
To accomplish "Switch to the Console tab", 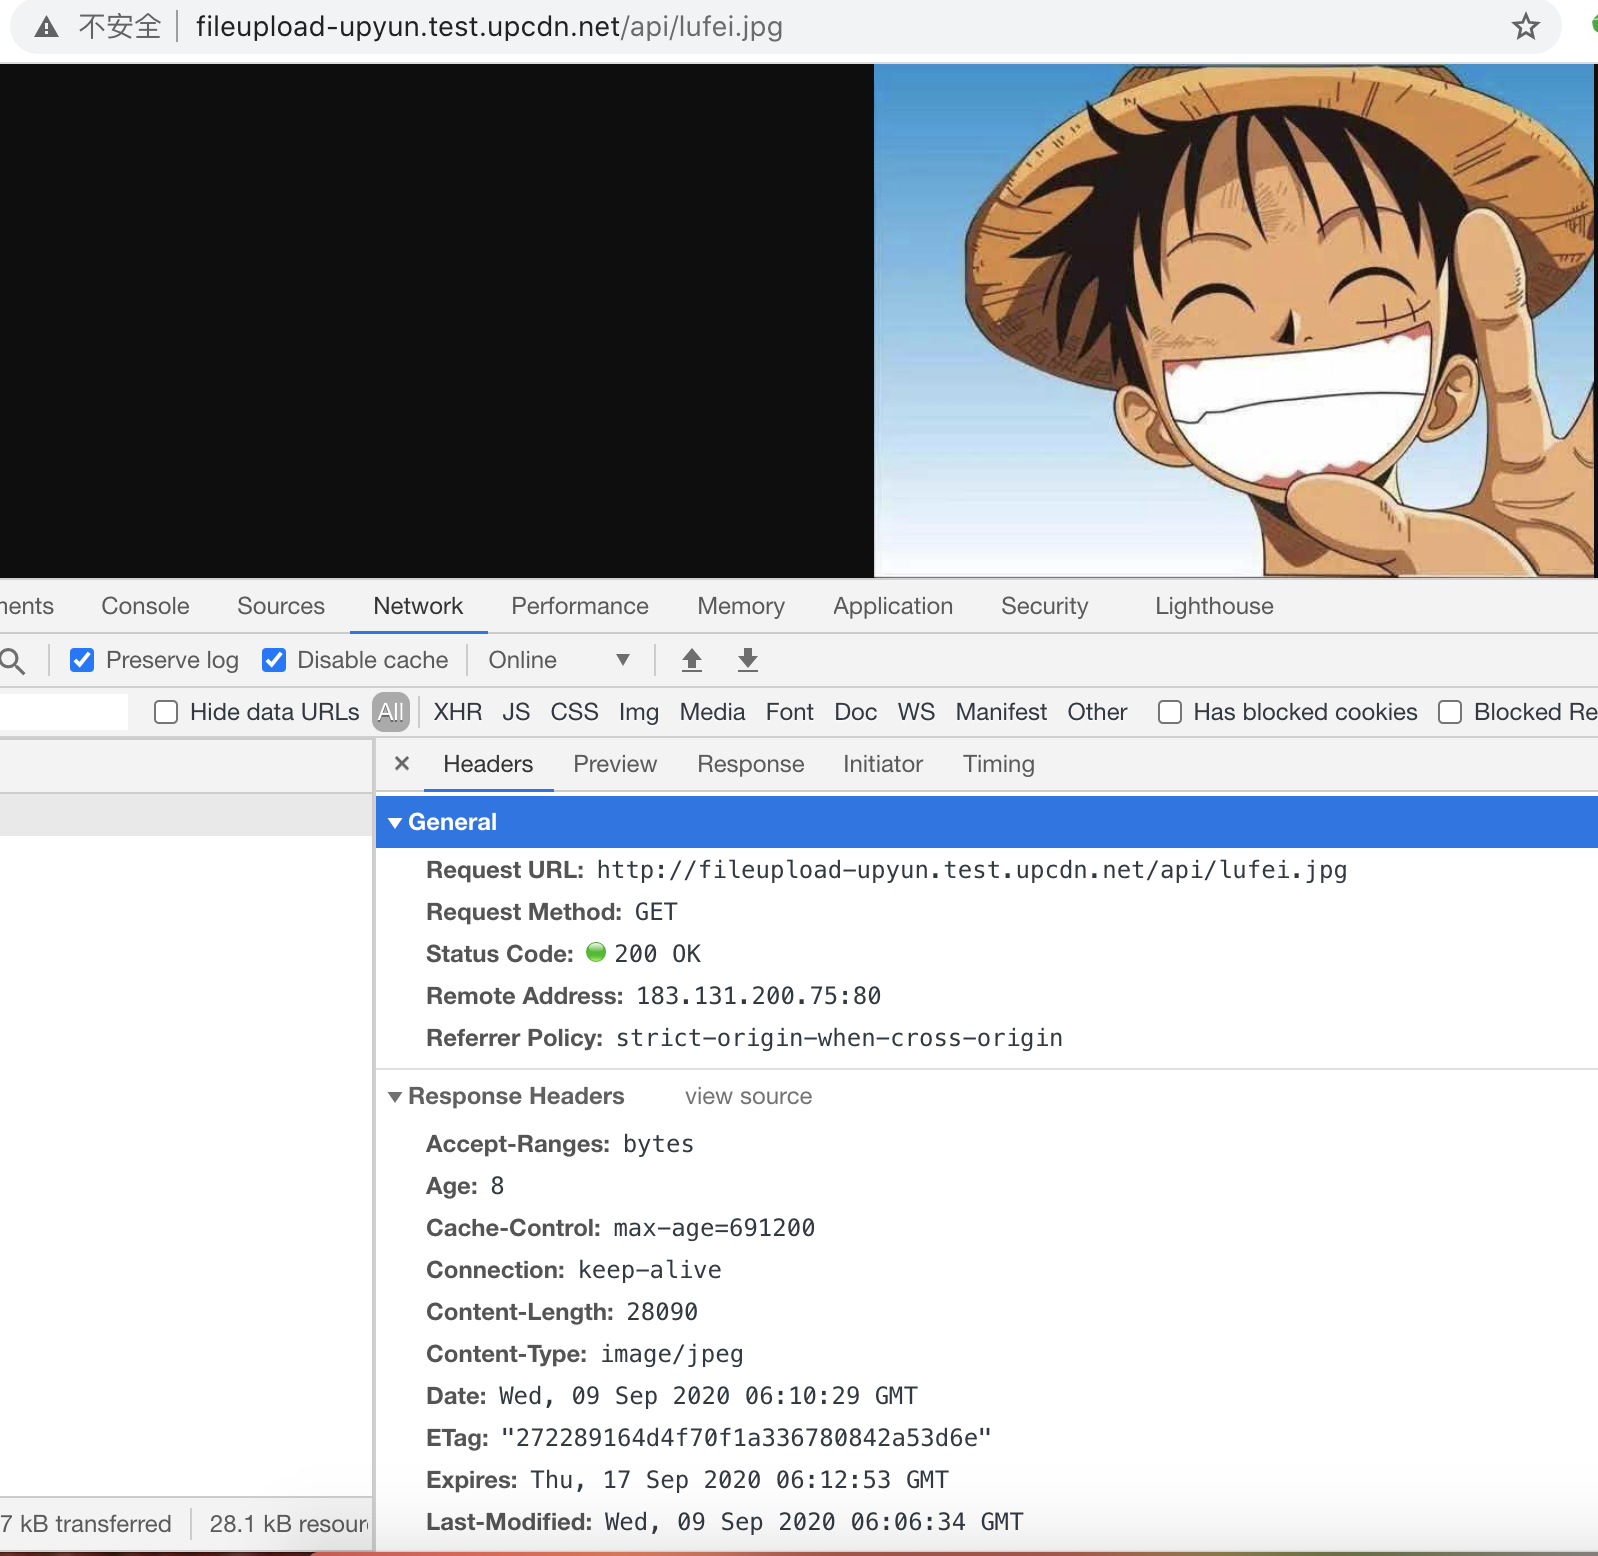I will [x=145, y=606].
